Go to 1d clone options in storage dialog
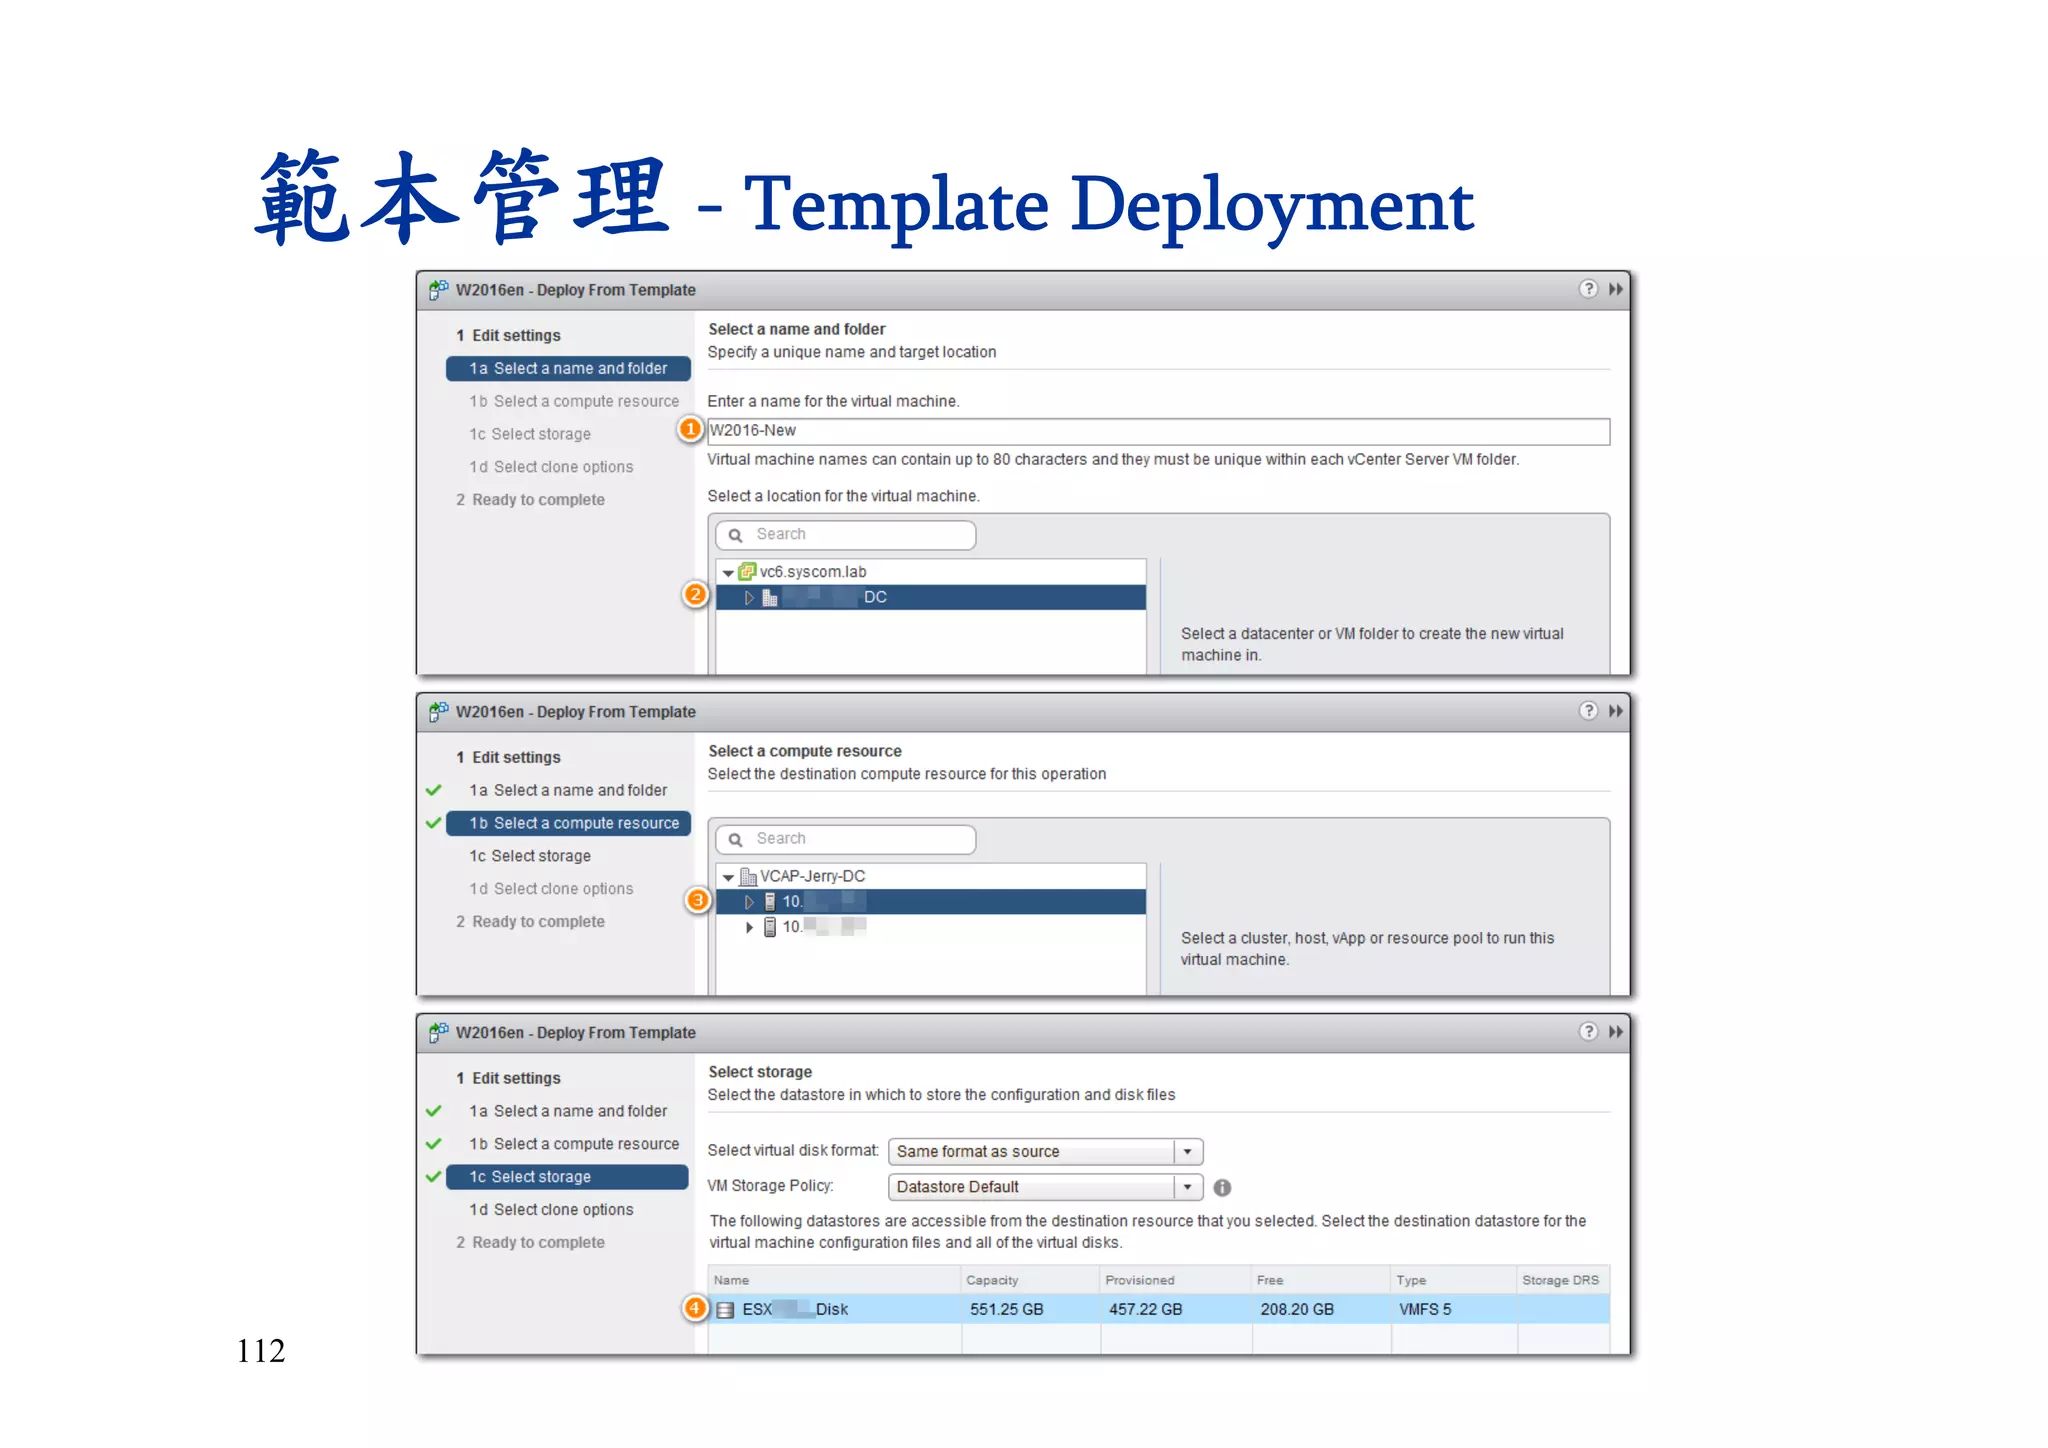Image resolution: width=2048 pixels, height=1448 pixels. [551, 1210]
